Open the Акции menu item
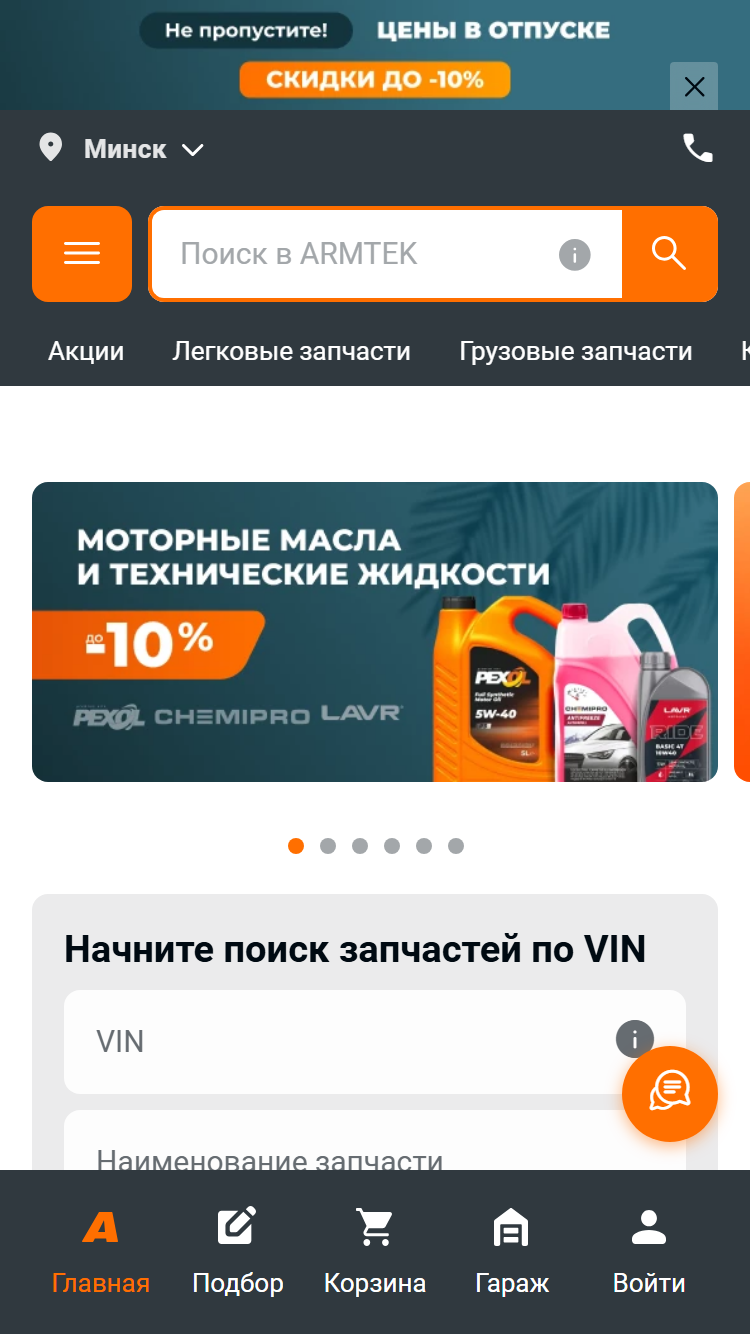Viewport: 750px width, 1334px height. click(x=86, y=351)
